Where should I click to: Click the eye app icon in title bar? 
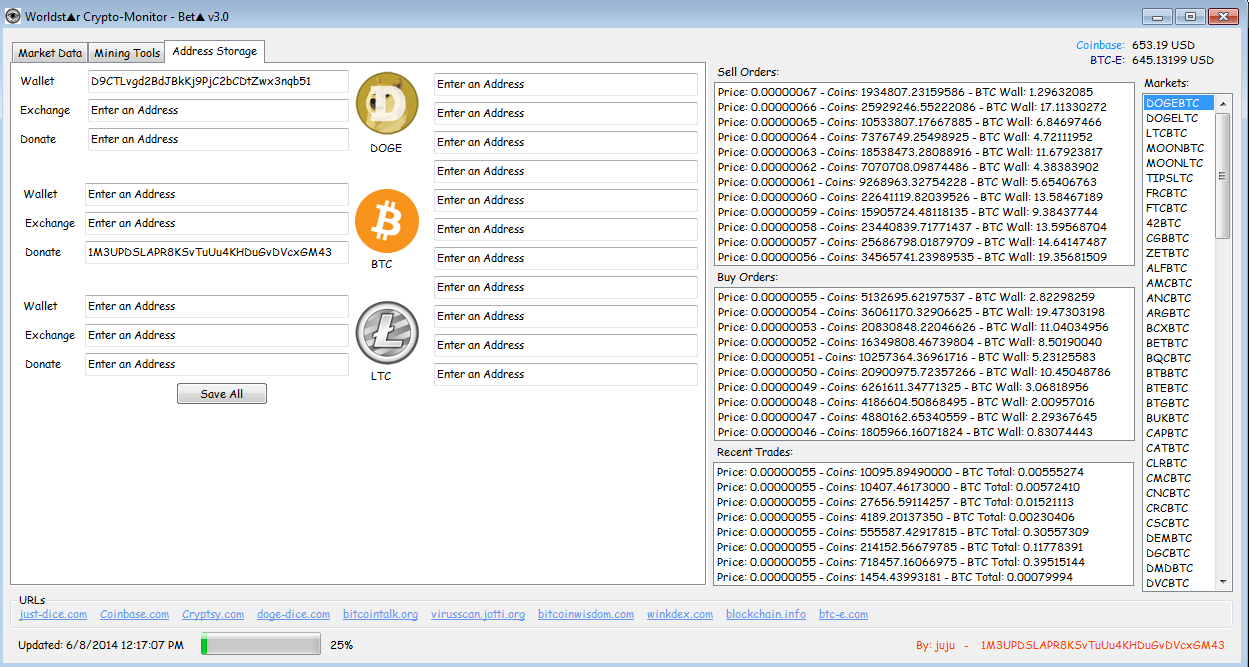(x=13, y=16)
